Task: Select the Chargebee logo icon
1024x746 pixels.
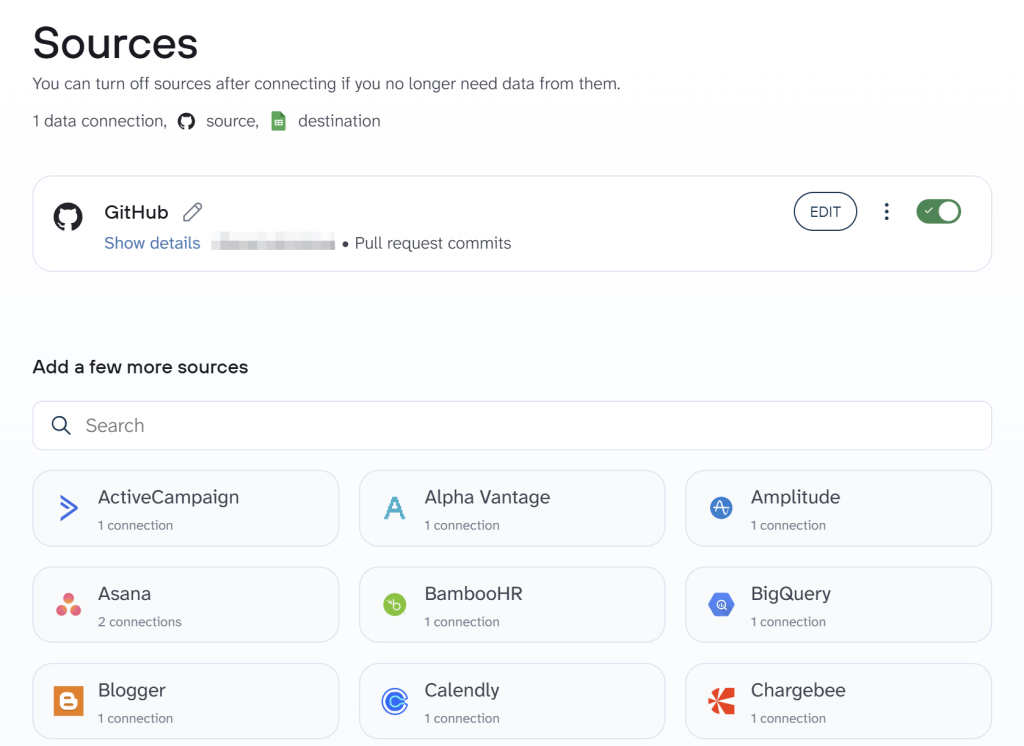Action: click(x=721, y=701)
